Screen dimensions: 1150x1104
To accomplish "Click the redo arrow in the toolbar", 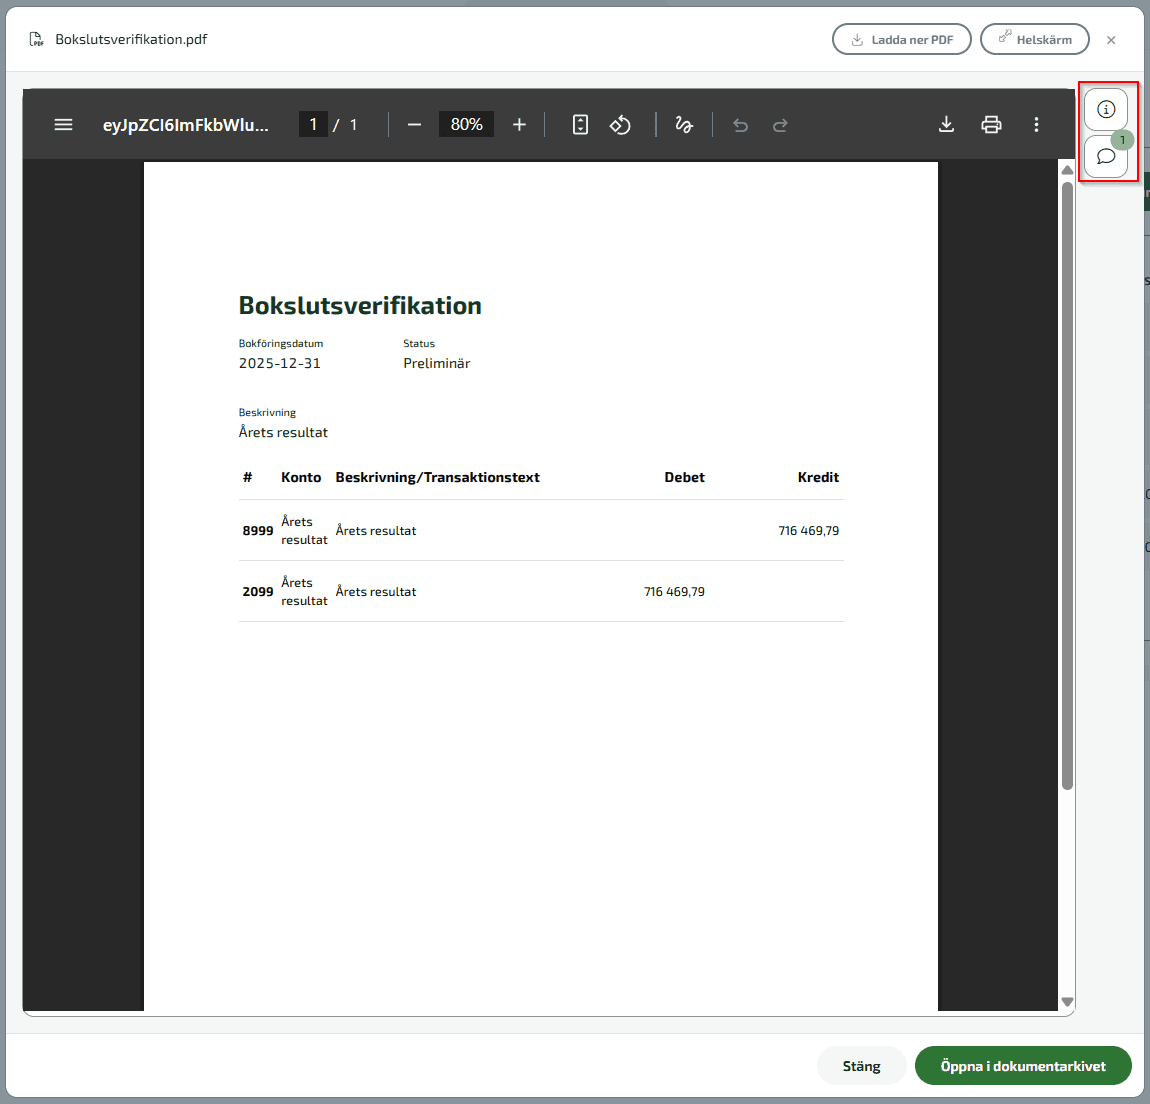I will point(780,124).
